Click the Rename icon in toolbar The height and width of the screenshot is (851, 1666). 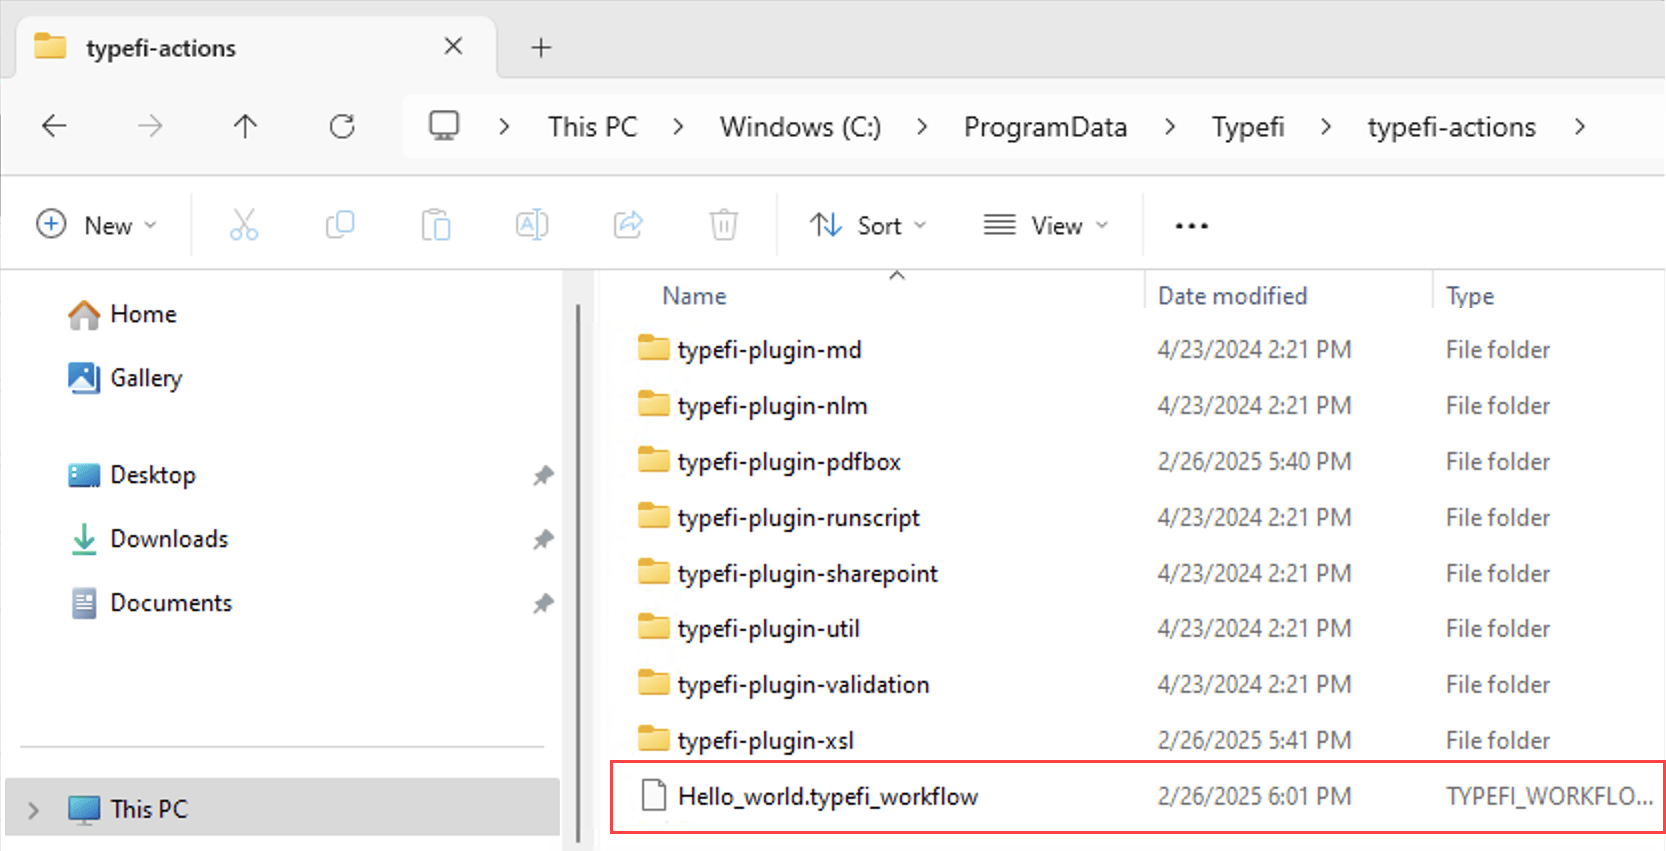coord(532,225)
